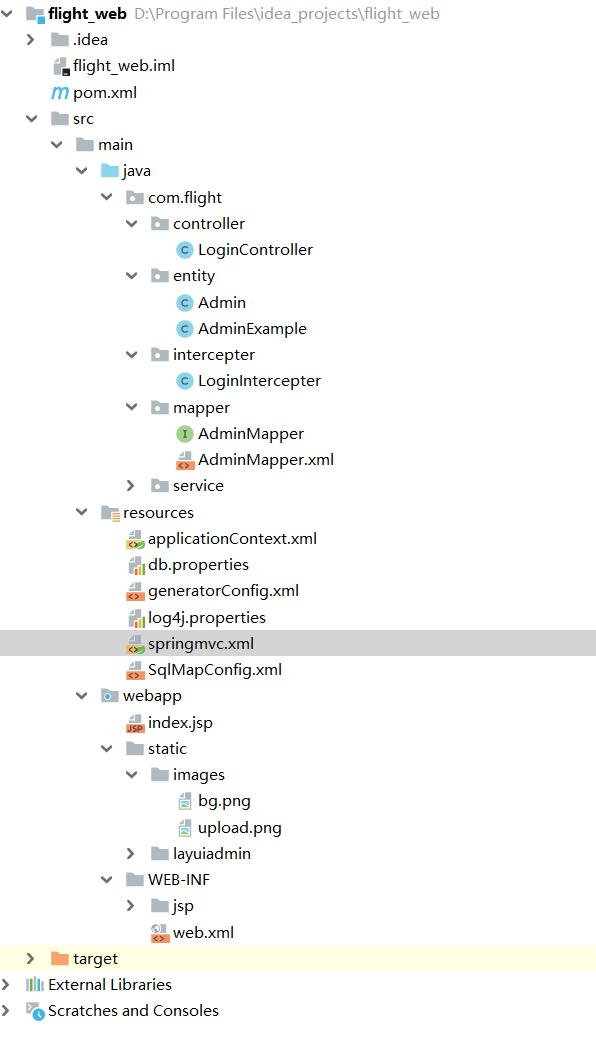Screen dimensions: 596x1037
Task: Click the web.xml descriptor icon
Action: click(160, 933)
